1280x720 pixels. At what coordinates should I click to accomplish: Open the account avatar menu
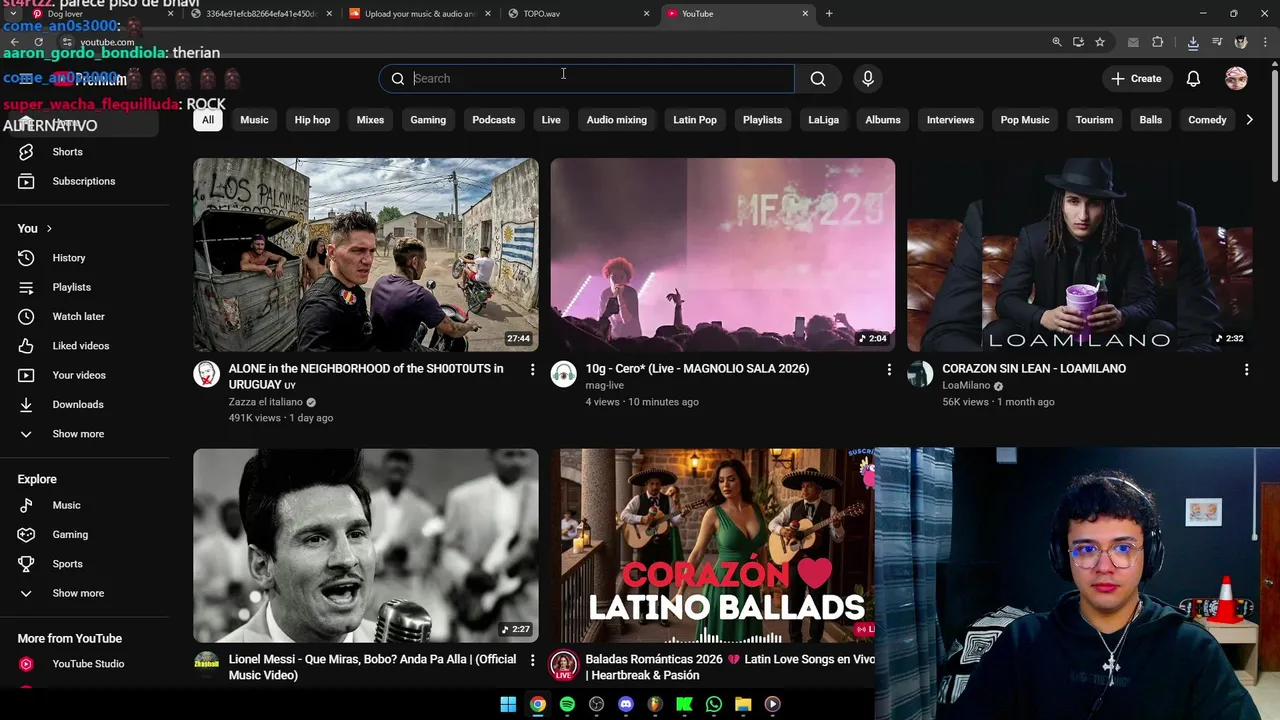[1236, 79]
